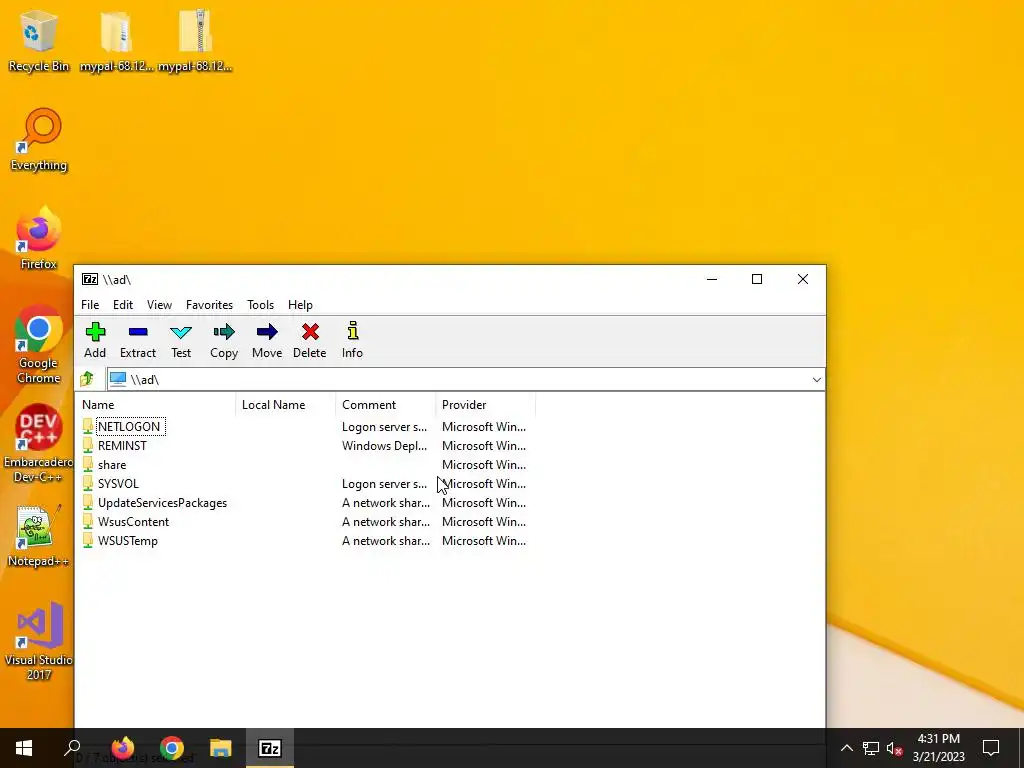Select the mypal-68.12 zip archive icon
The image size is (1024, 768).
(x=195, y=40)
